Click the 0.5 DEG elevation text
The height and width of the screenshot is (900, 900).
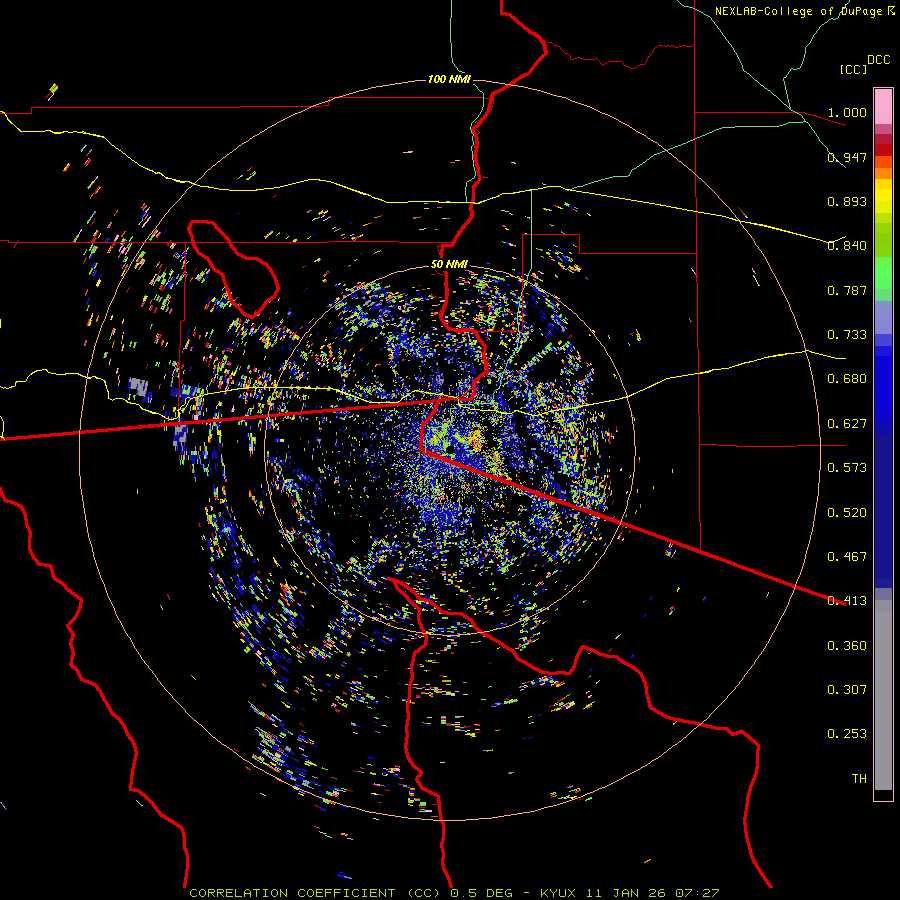pyautogui.click(x=480, y=893)
